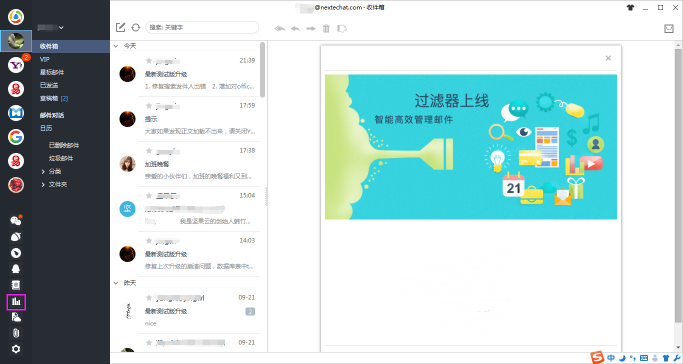Open the 加班晚餐 email

tap(186, 164)
